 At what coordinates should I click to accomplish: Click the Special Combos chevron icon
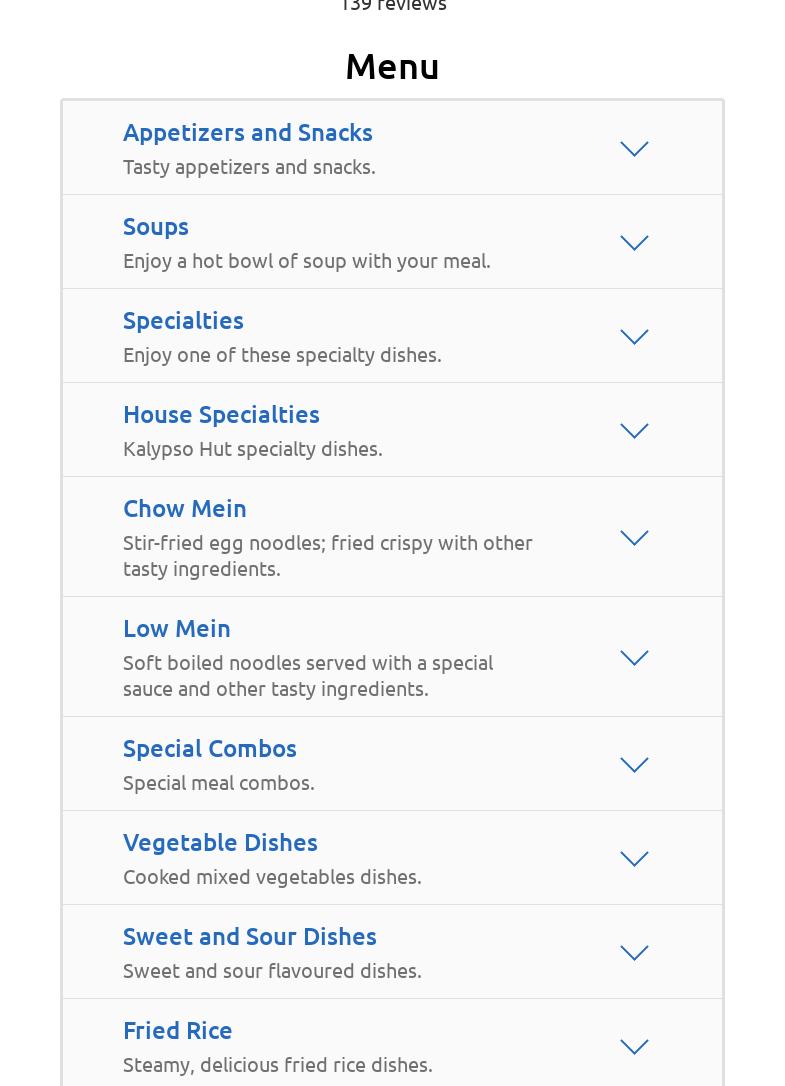pyautogui.click(x=634, y=764)
